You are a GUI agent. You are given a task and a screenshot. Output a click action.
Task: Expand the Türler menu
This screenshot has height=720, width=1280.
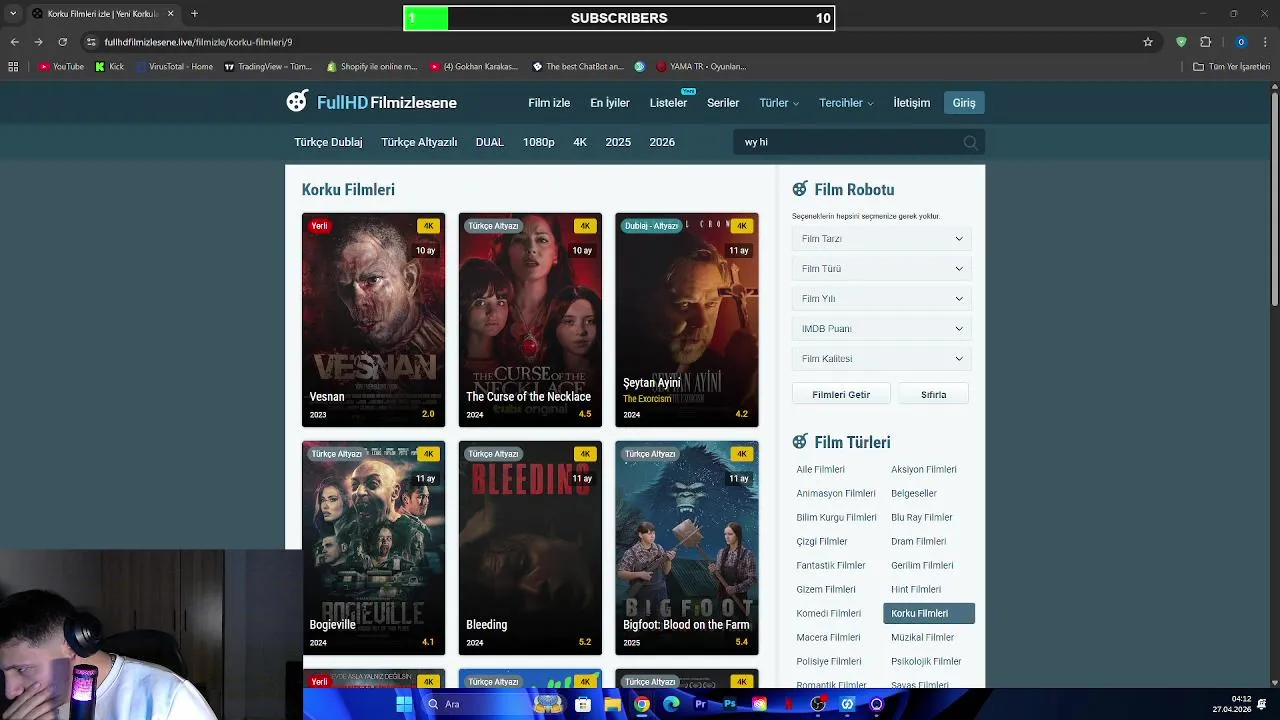779,103
